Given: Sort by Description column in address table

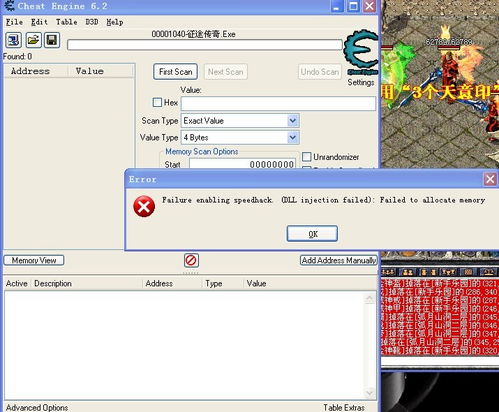Looking at the screenshot, I should pyautogui.click(x=87, y=283).
